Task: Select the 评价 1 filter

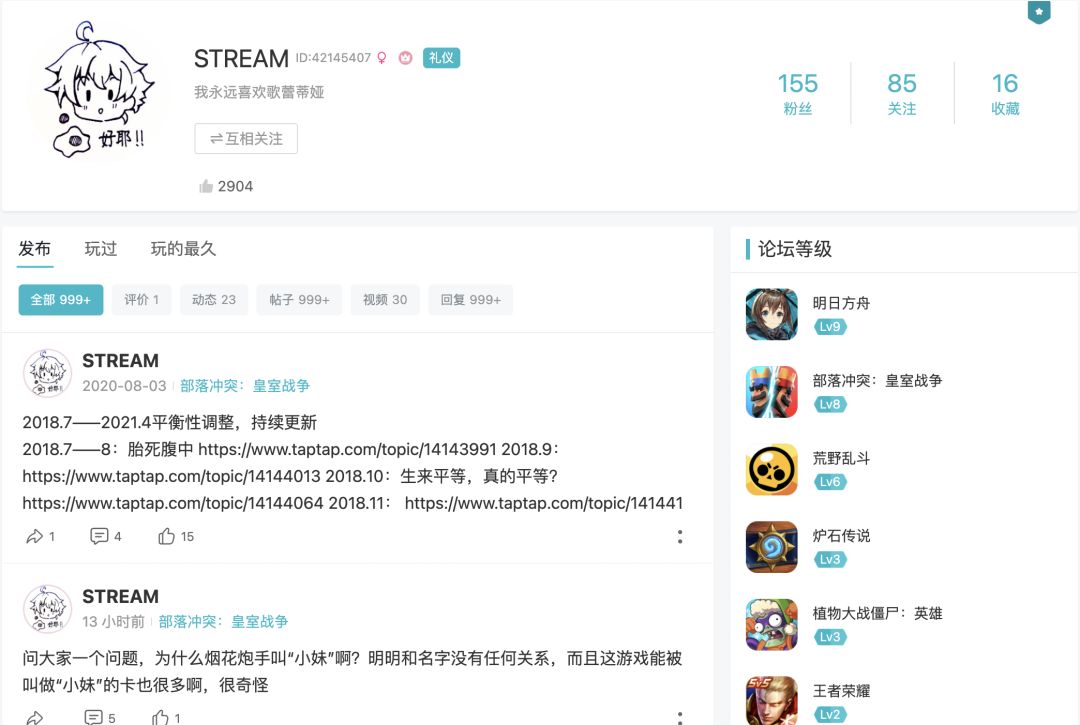Action: tap(141, 300)
